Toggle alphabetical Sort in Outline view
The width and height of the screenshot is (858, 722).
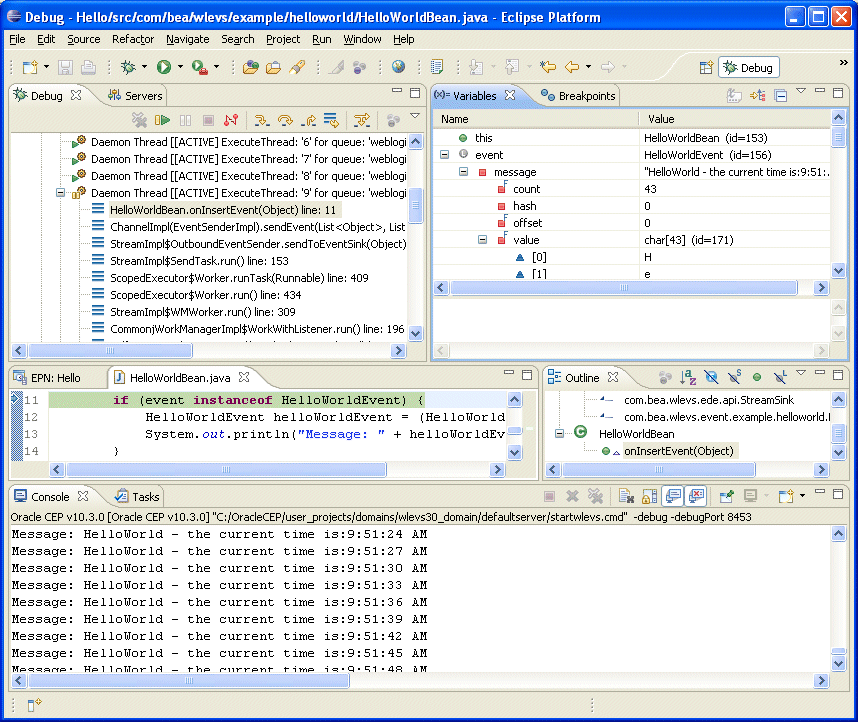click(x=688, y=377)
